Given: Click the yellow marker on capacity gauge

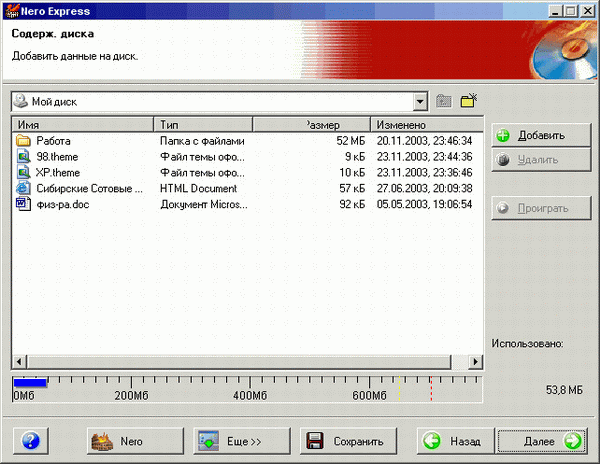Looking at the screenshot, I should point(399,388).
